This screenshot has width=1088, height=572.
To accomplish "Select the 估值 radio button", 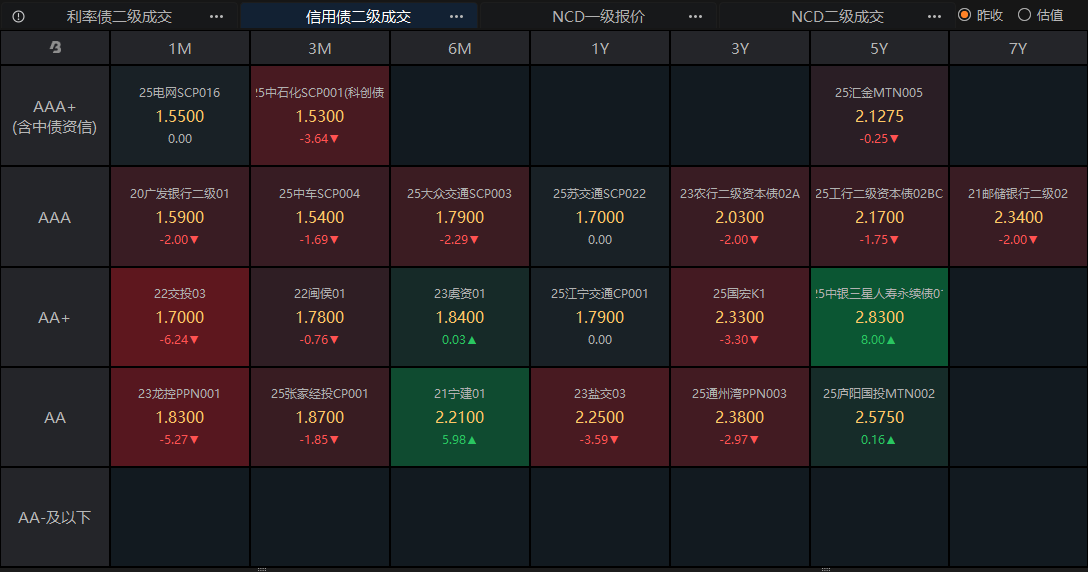I will 1024,15.
